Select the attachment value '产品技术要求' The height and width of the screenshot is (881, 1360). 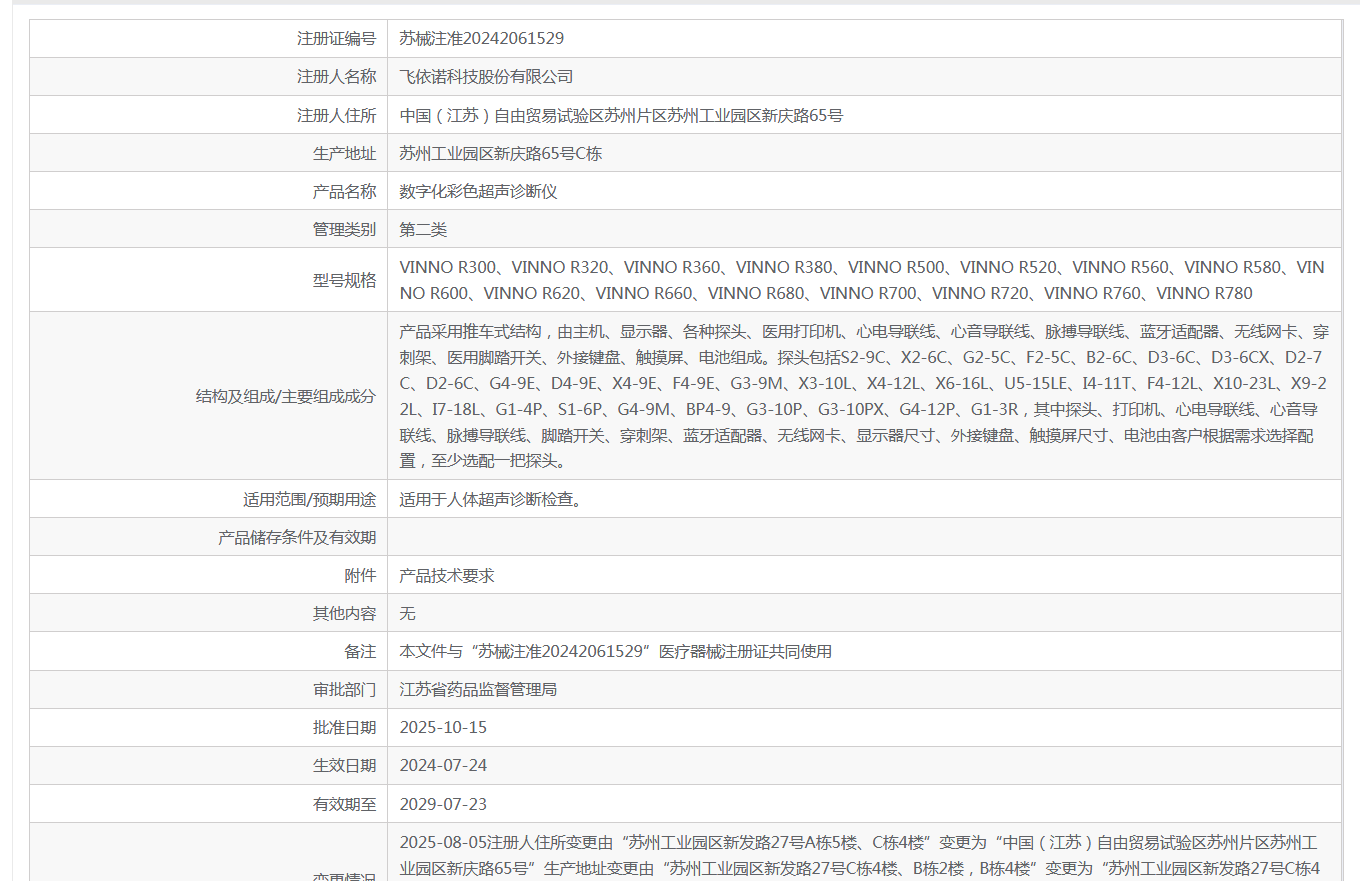point(447,575)
